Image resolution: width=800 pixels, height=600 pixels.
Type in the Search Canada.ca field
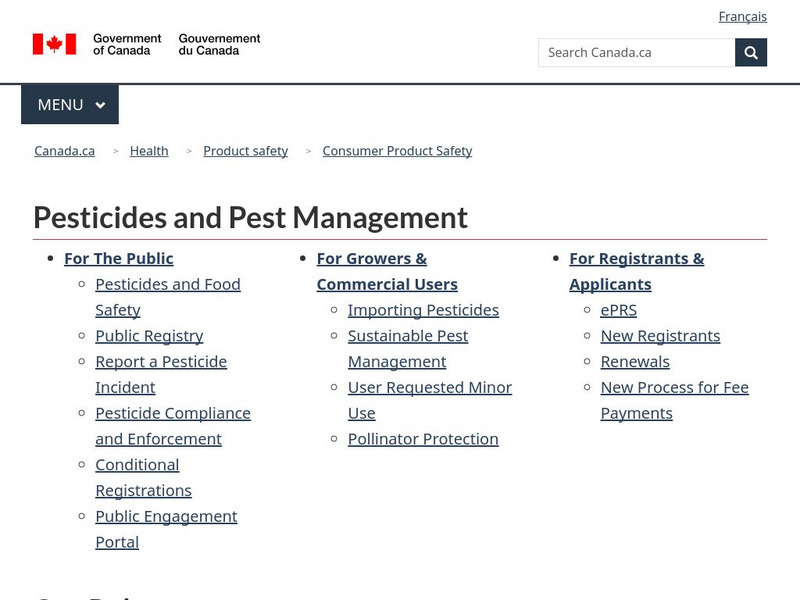tap(636, 52)
